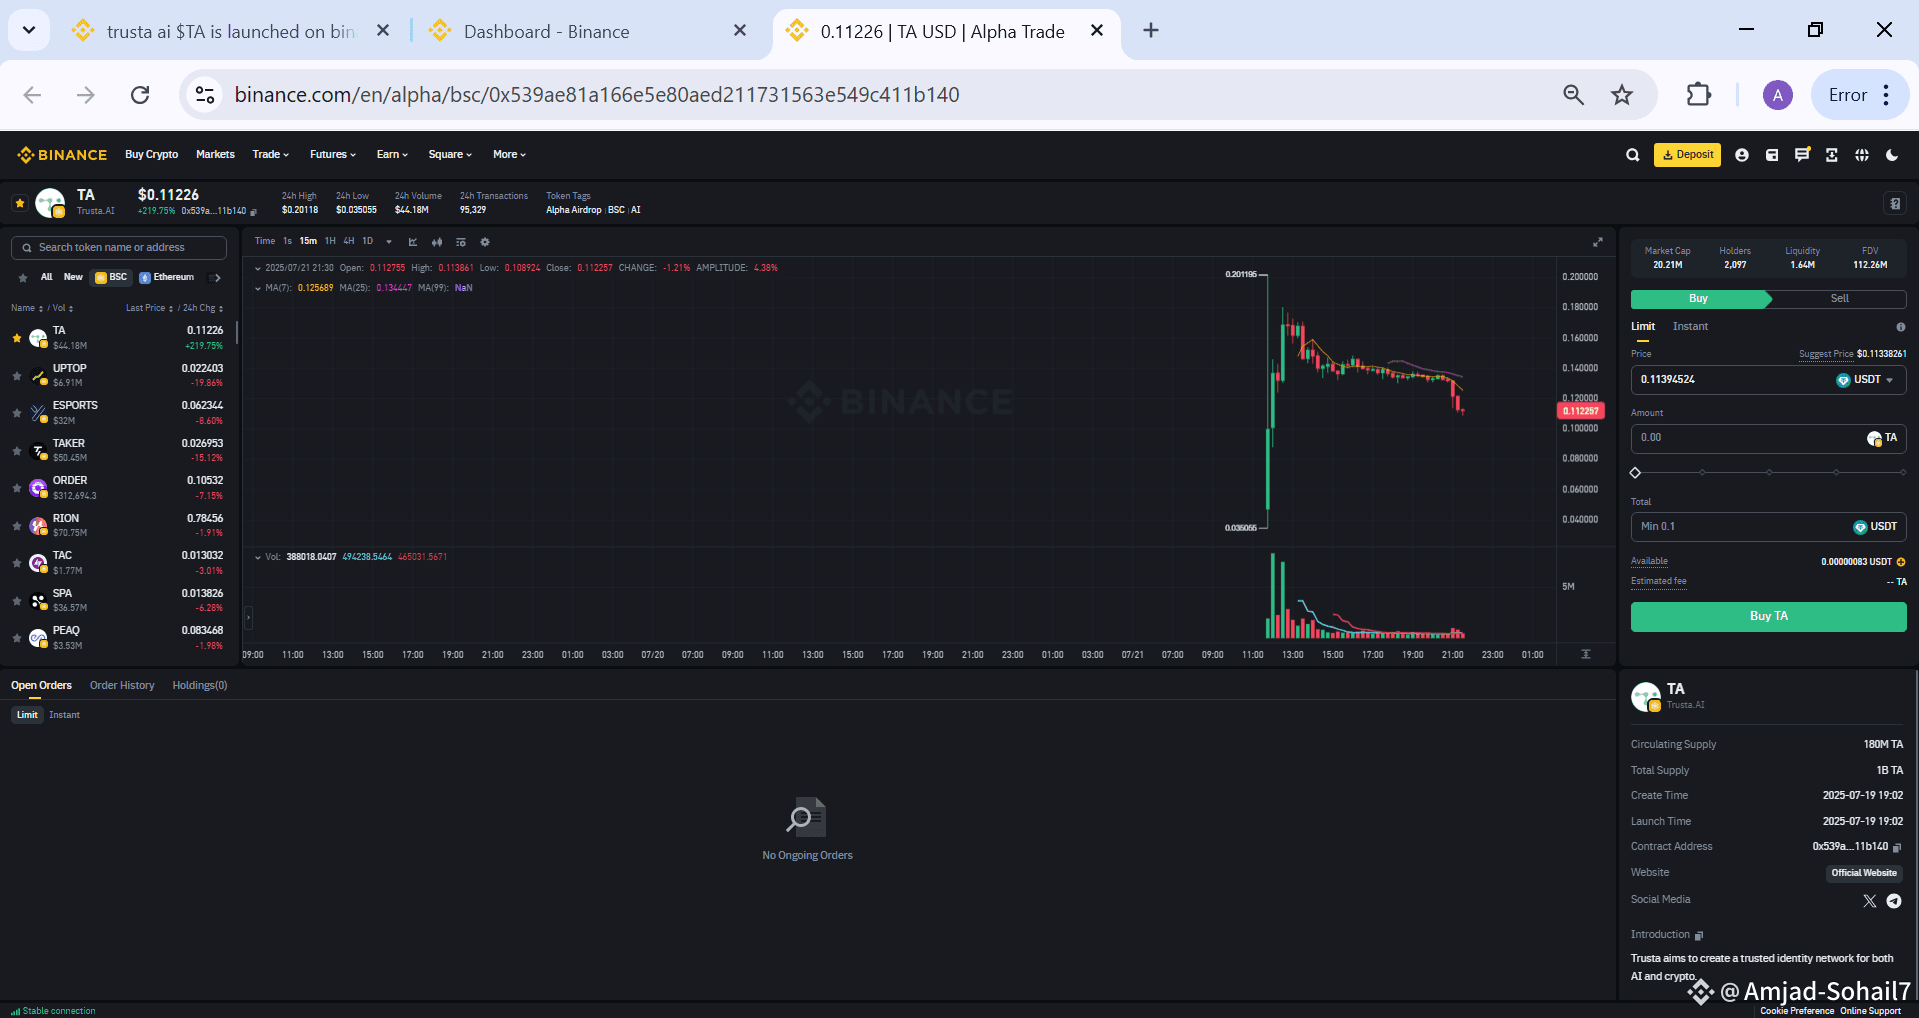
Task: Click the limit order info icon
Action: (x=1901, y=327)
